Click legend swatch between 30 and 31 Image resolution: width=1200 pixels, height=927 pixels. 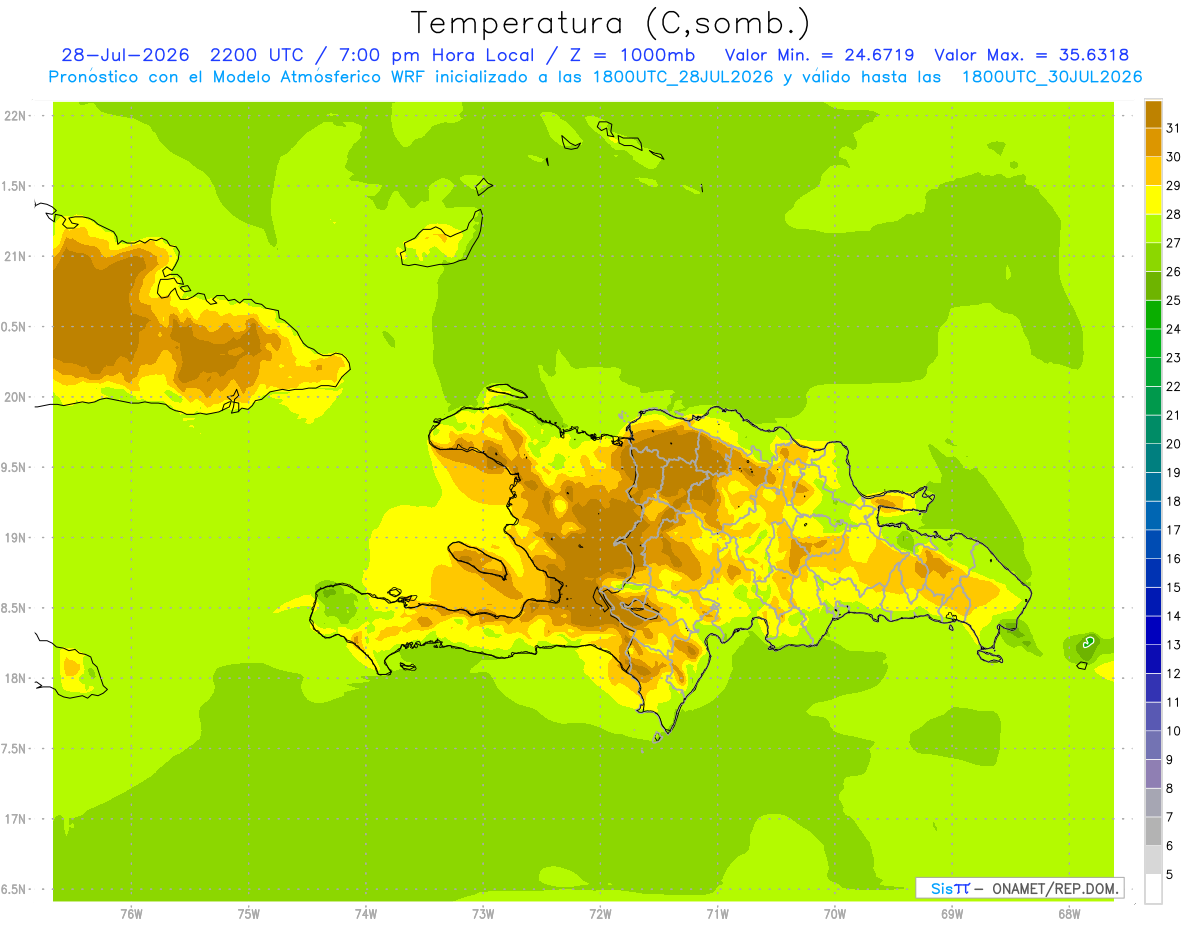click(1153, 142)
